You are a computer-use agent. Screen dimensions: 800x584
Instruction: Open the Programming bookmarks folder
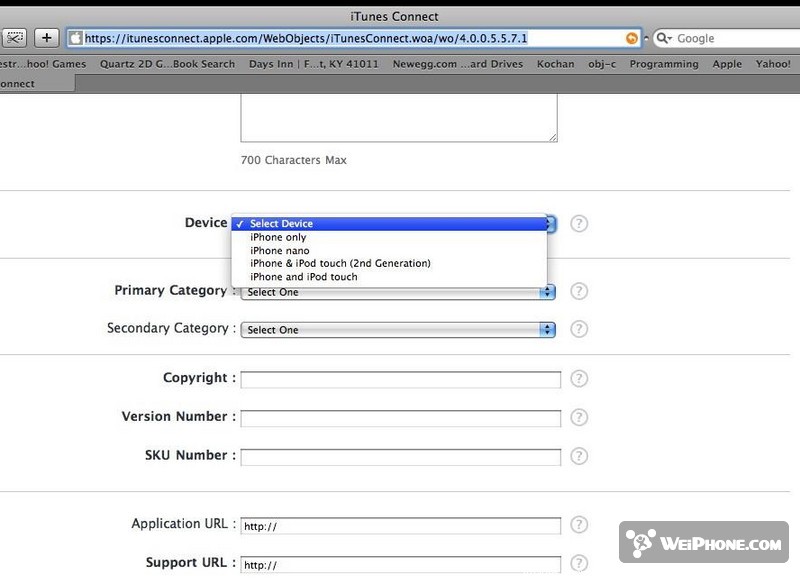(x=664, y=64)
